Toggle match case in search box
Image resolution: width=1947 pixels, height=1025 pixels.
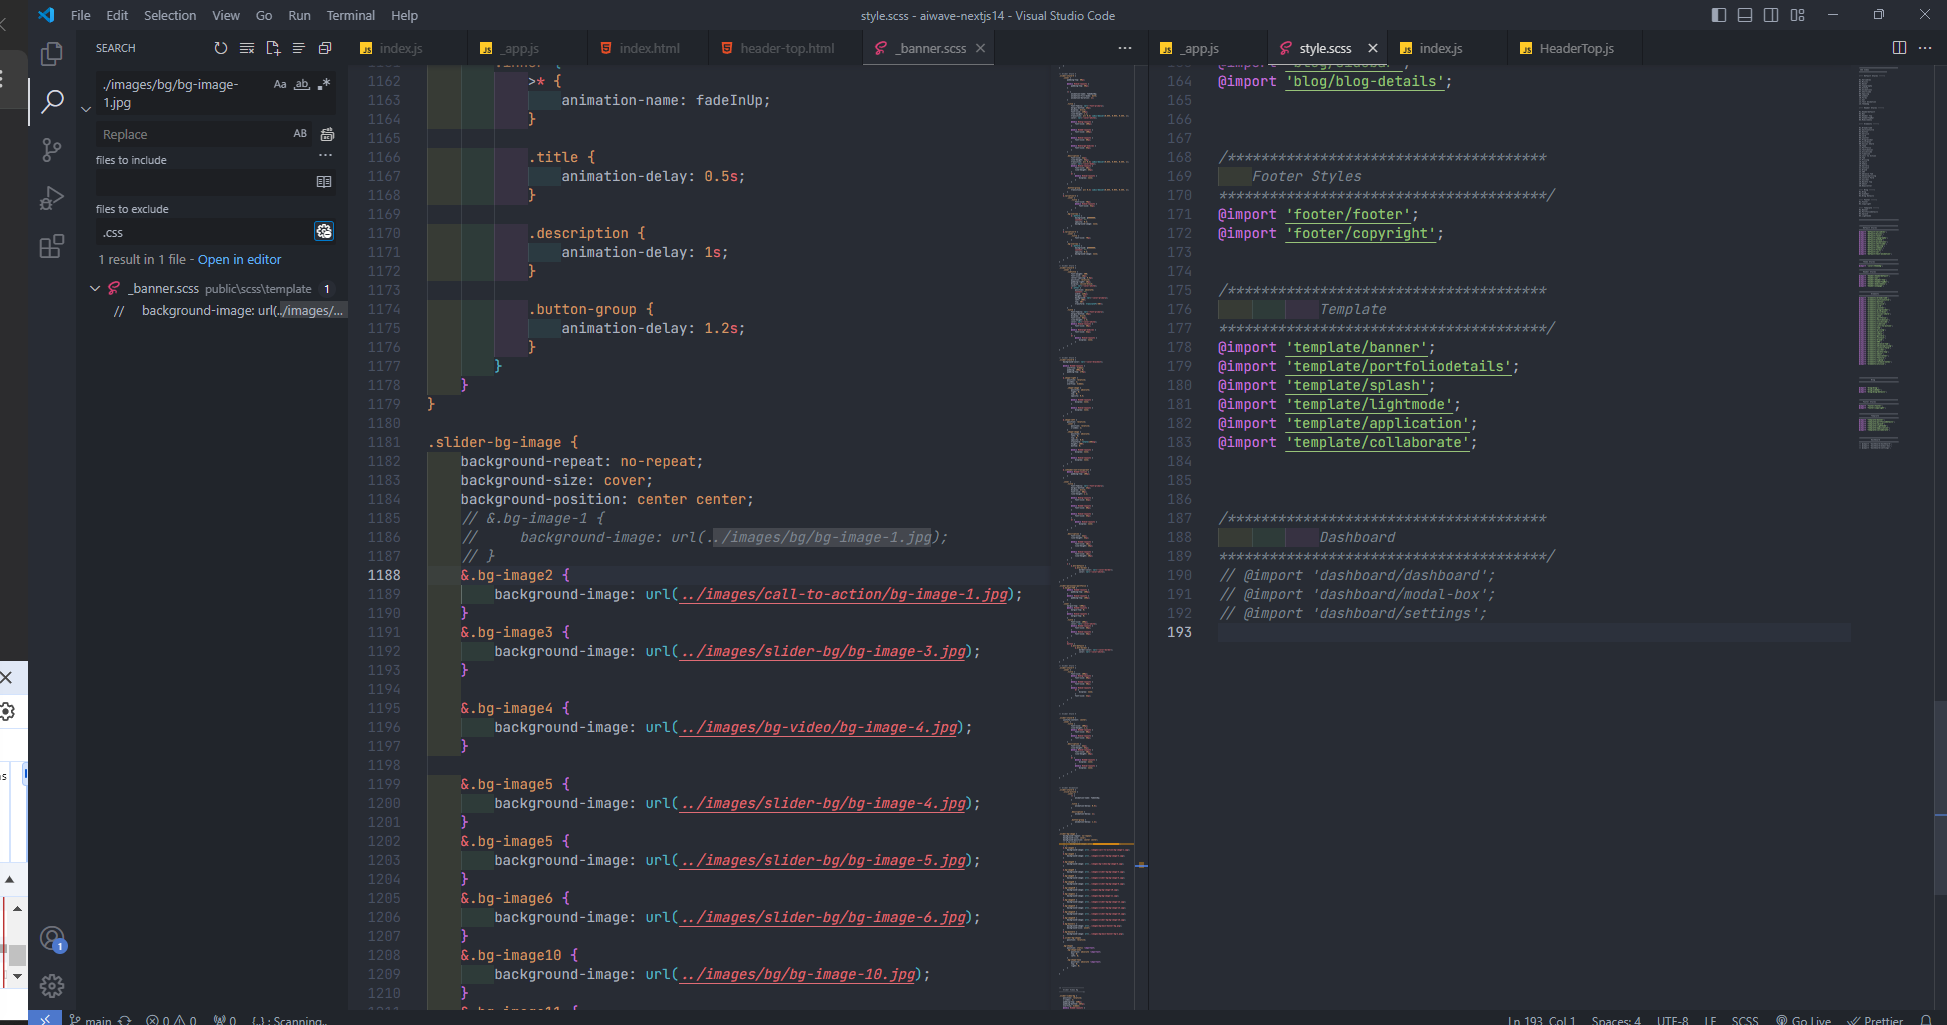[280, 85]
